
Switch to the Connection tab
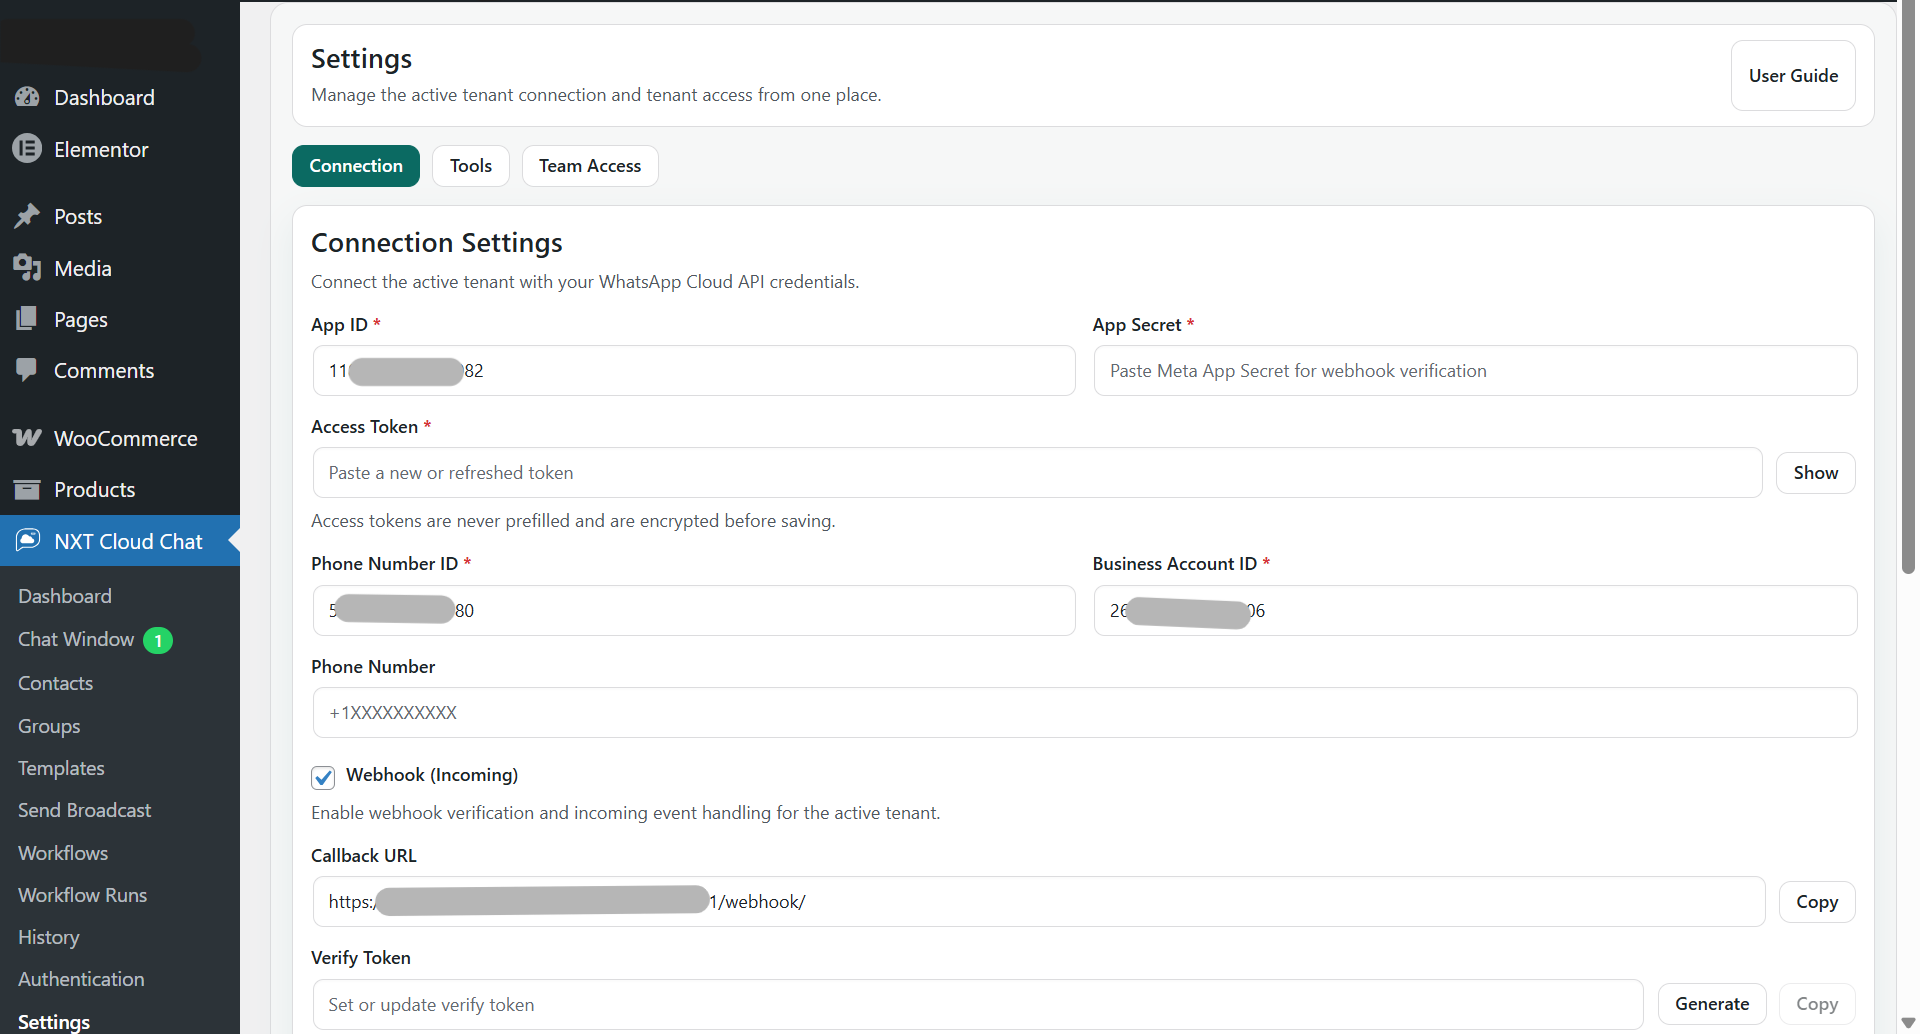coord(356,166)
